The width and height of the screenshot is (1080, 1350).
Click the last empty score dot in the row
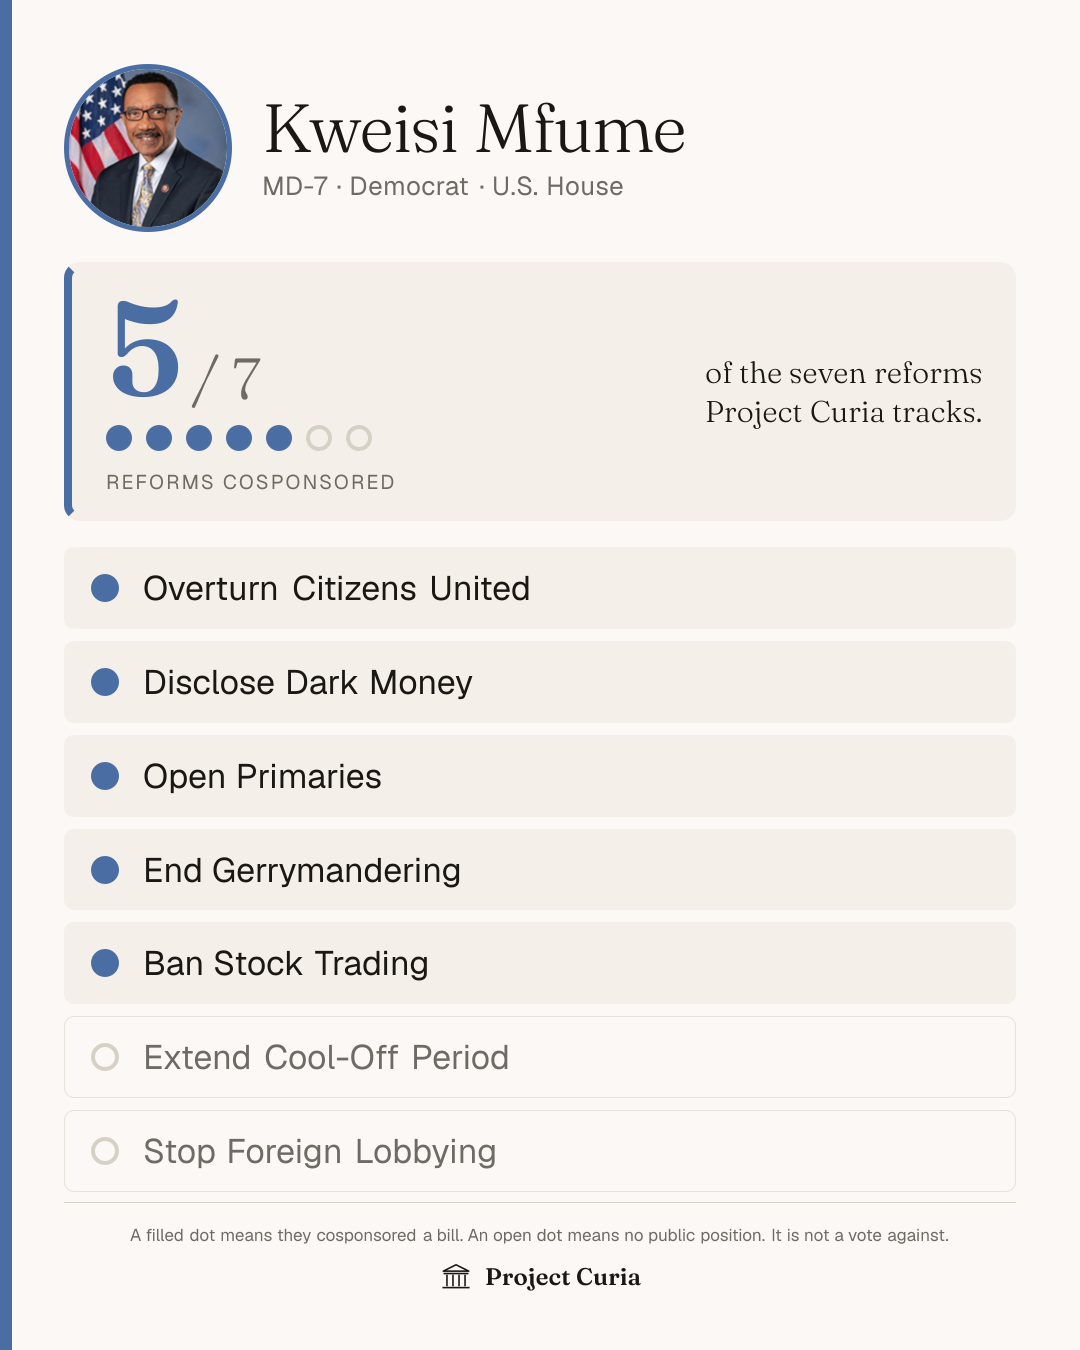click(359, 438)
